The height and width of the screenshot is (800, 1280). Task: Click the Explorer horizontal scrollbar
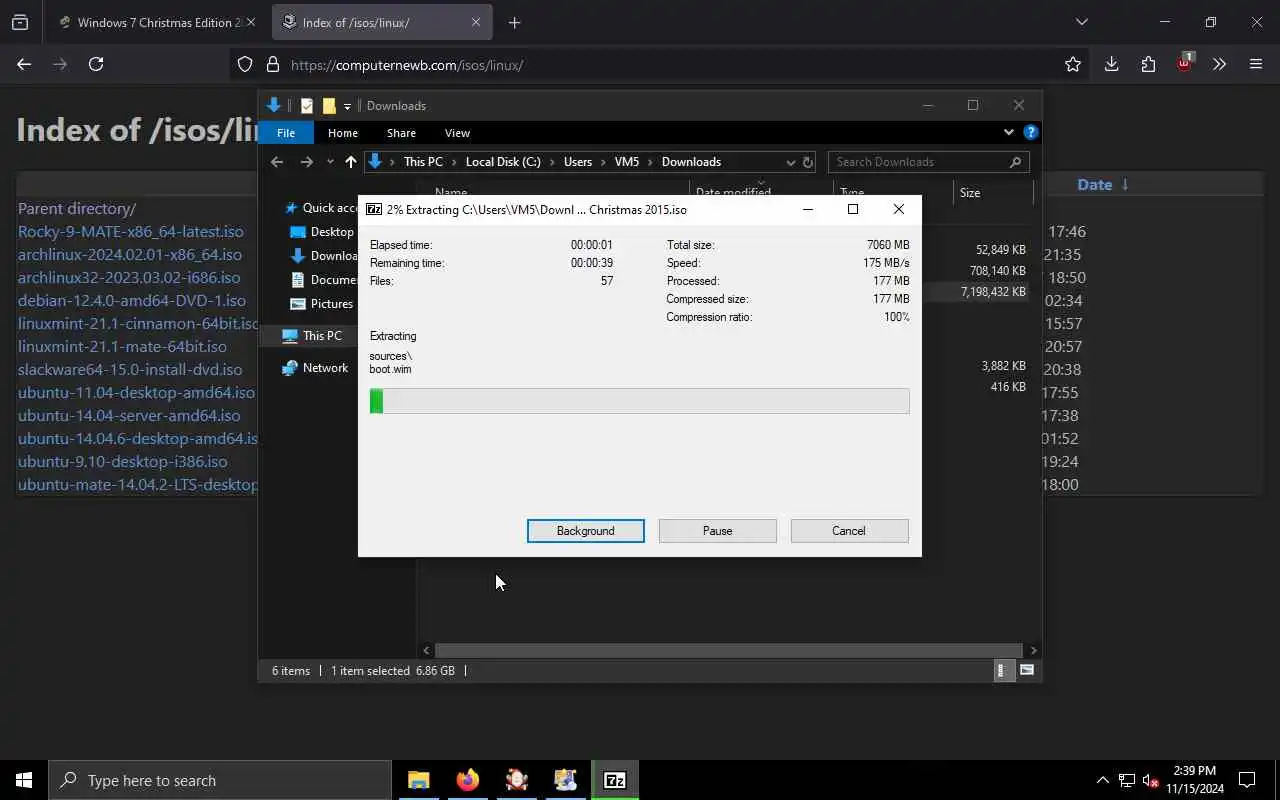click(729, 650)
